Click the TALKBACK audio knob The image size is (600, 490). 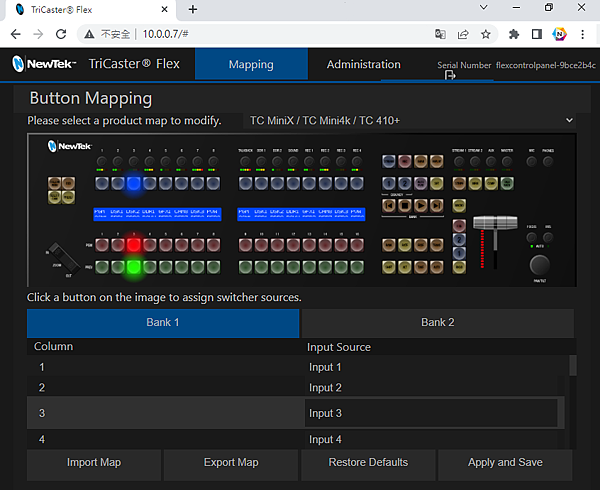tap(245, 162)
